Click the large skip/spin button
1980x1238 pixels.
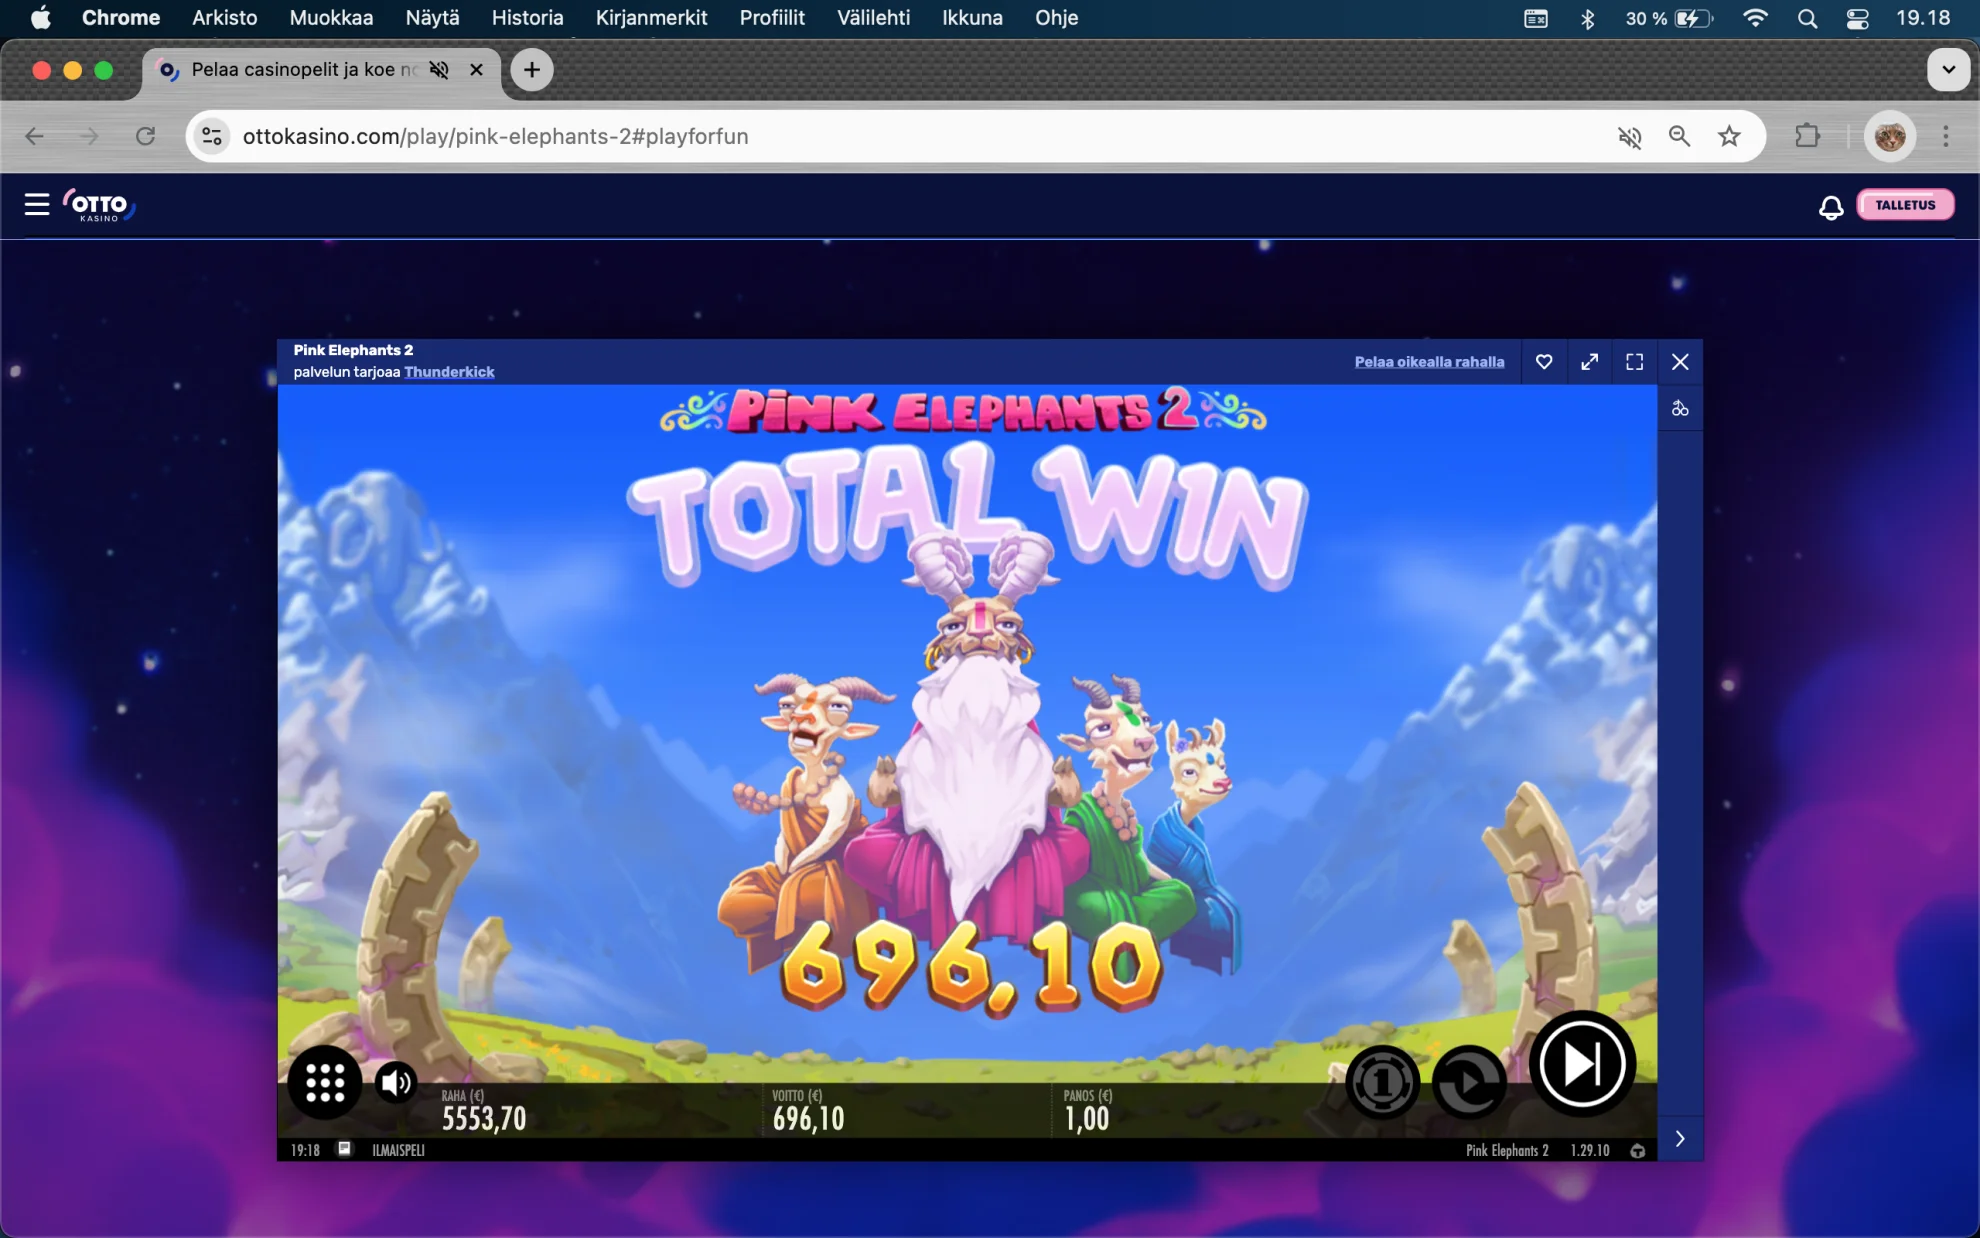pos(1581,1064)
